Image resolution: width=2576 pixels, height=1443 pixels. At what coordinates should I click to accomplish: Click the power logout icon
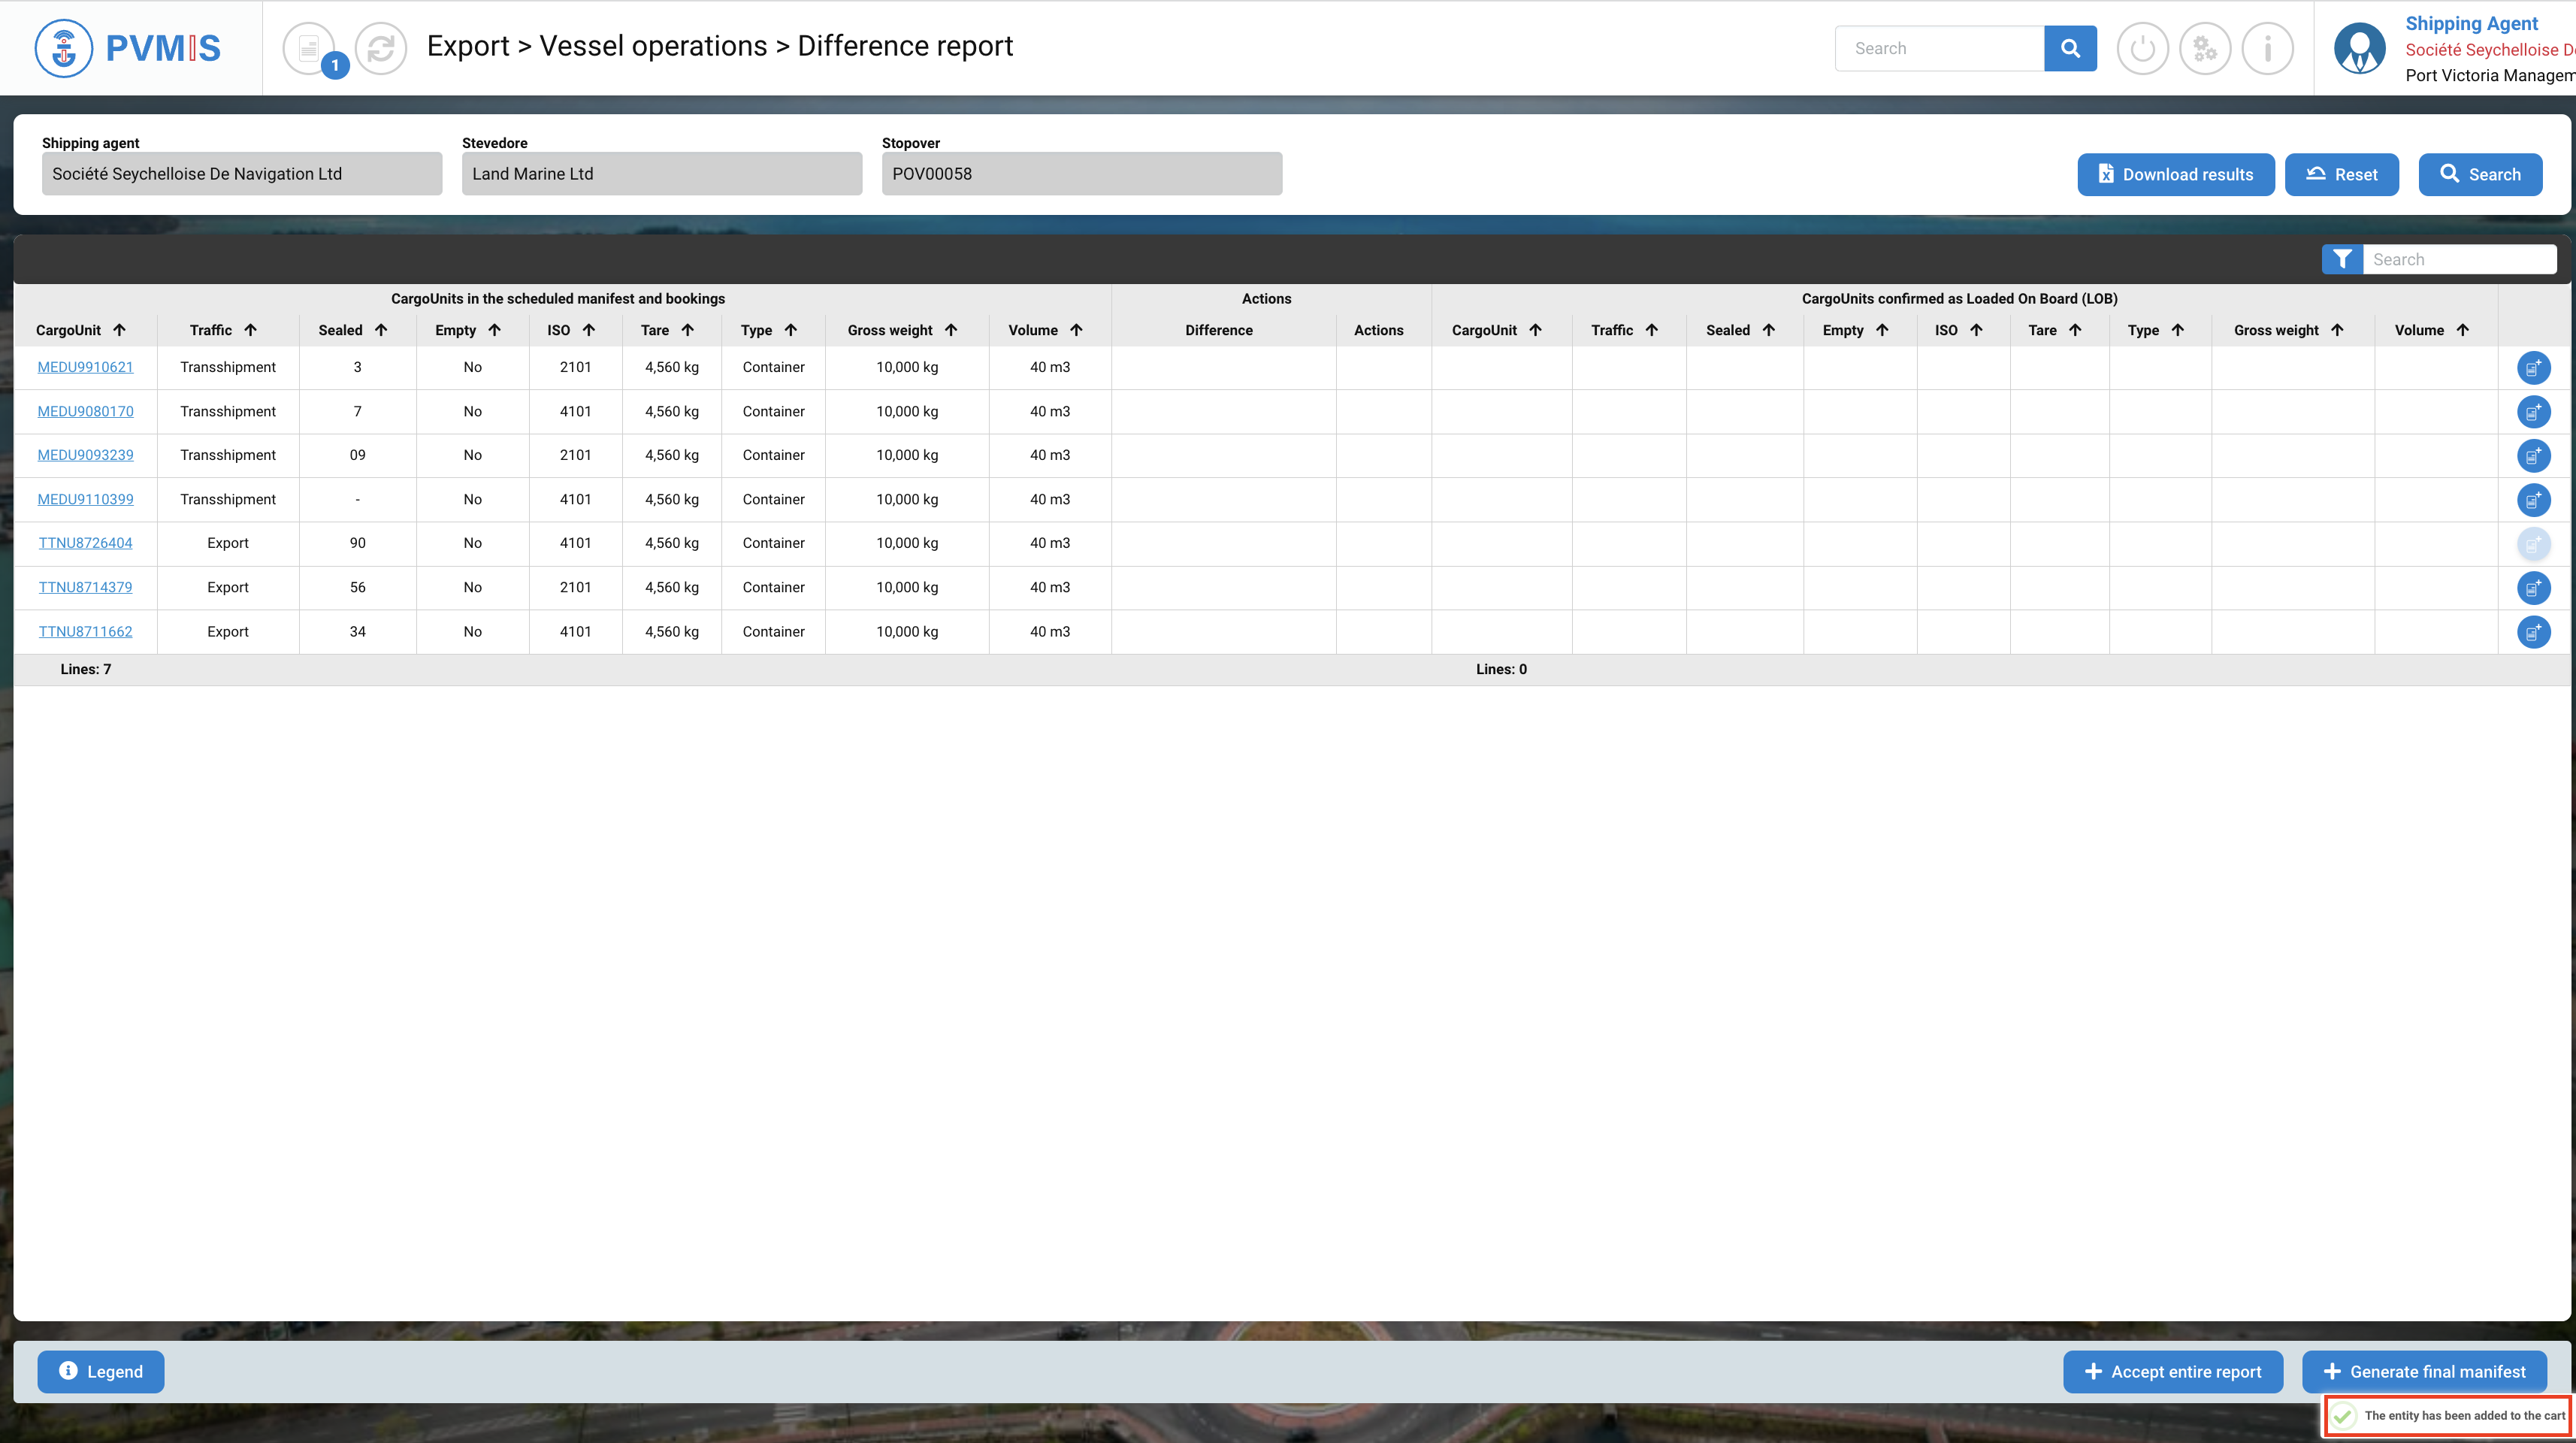2142,48
